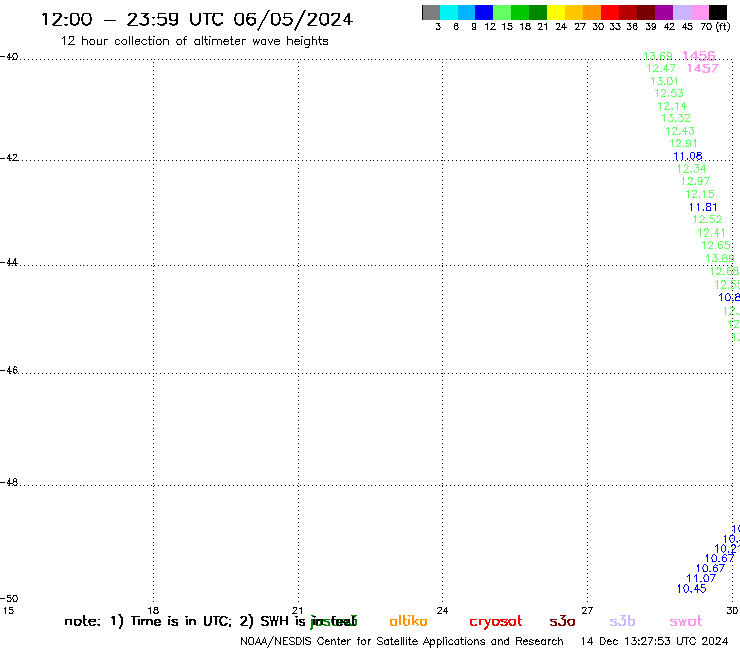The height and width of the screenshot is (650, 740).
Task: Select the 's3b' satellite legend label
Action: pyautogui.click(x=622, y=621)
